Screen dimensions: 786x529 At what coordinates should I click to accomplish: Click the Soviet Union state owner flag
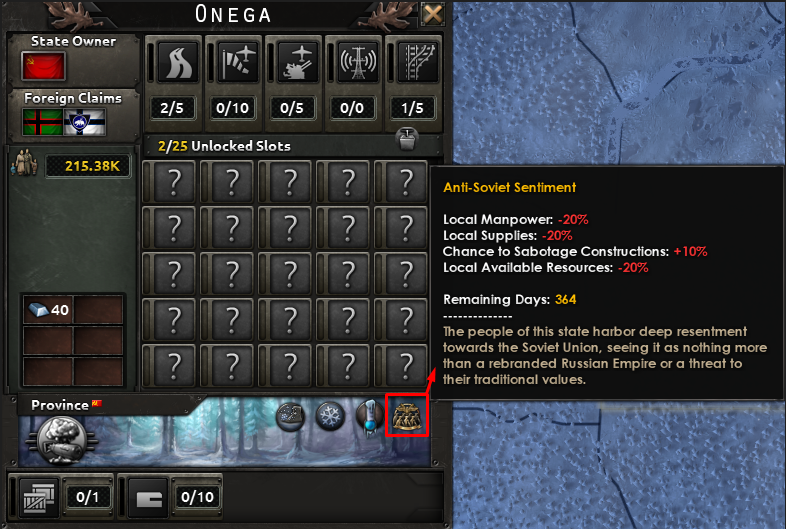43,66
